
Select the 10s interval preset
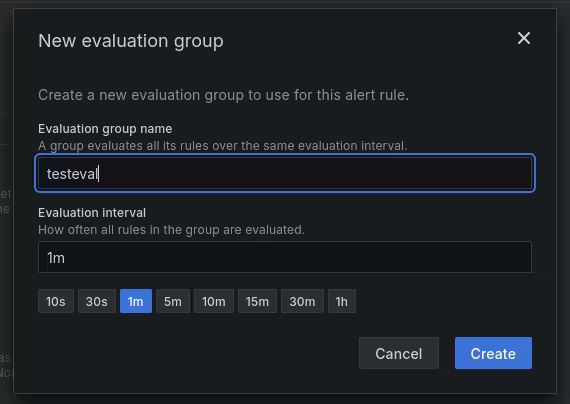56,301
